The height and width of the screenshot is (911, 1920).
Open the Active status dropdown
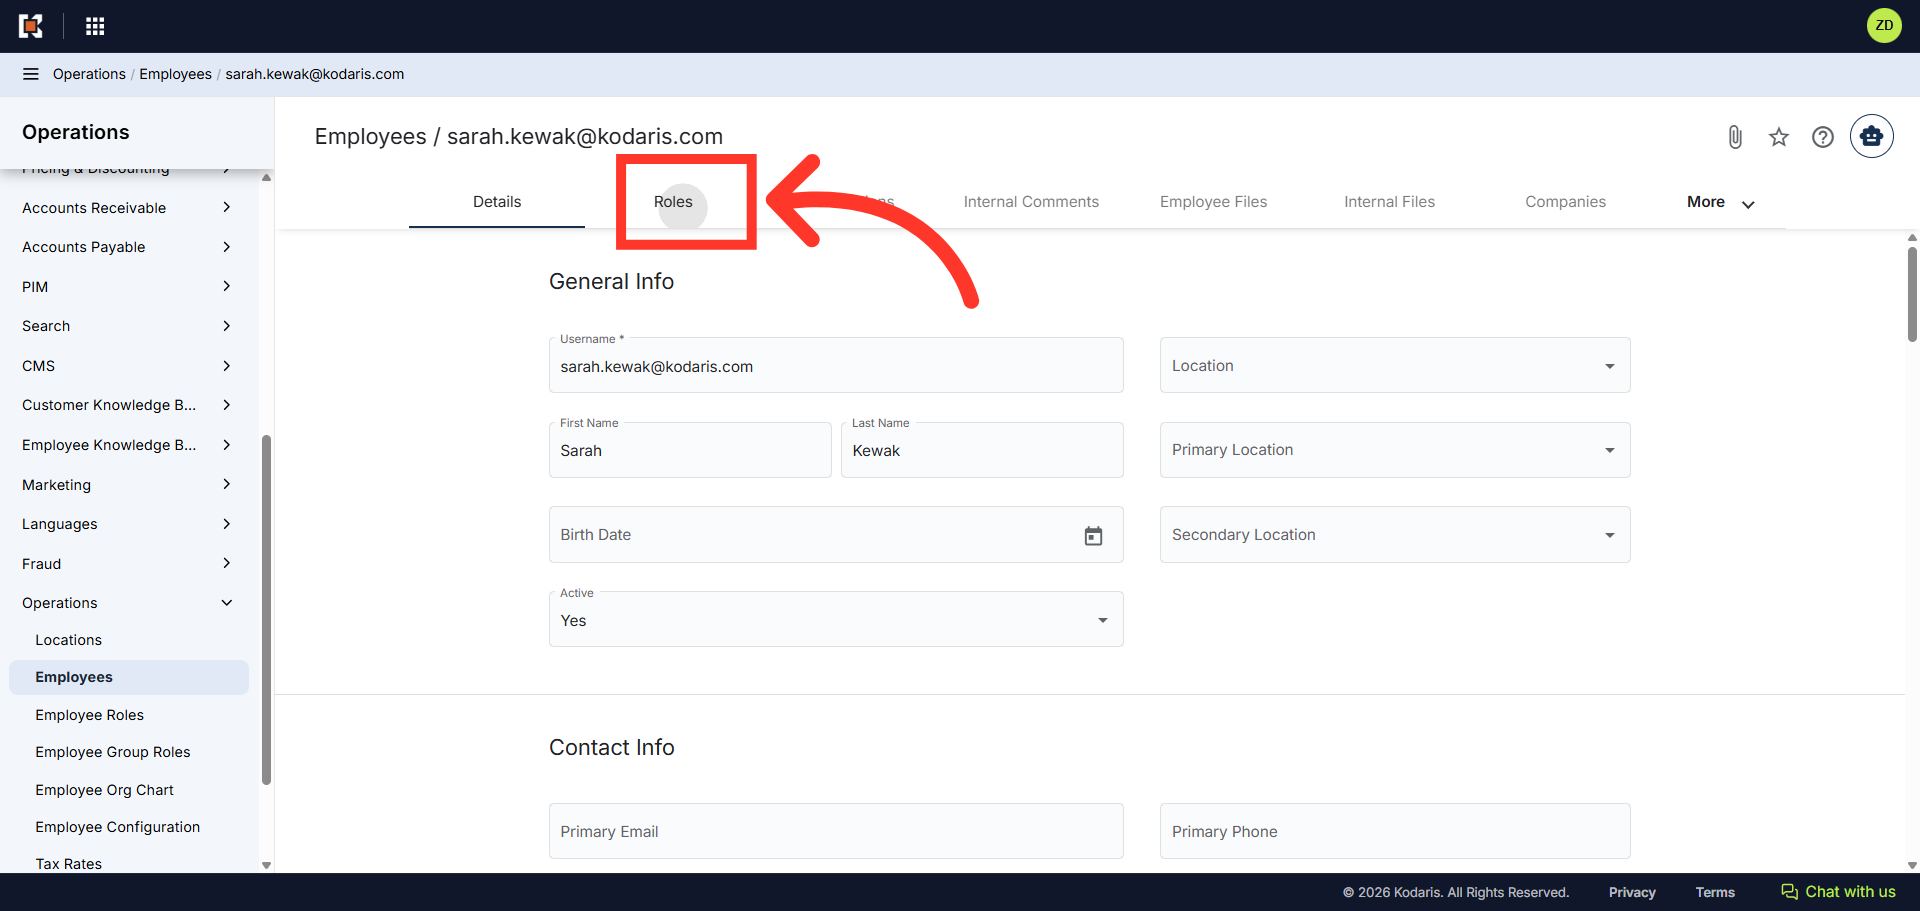click(x=836, y=619)
